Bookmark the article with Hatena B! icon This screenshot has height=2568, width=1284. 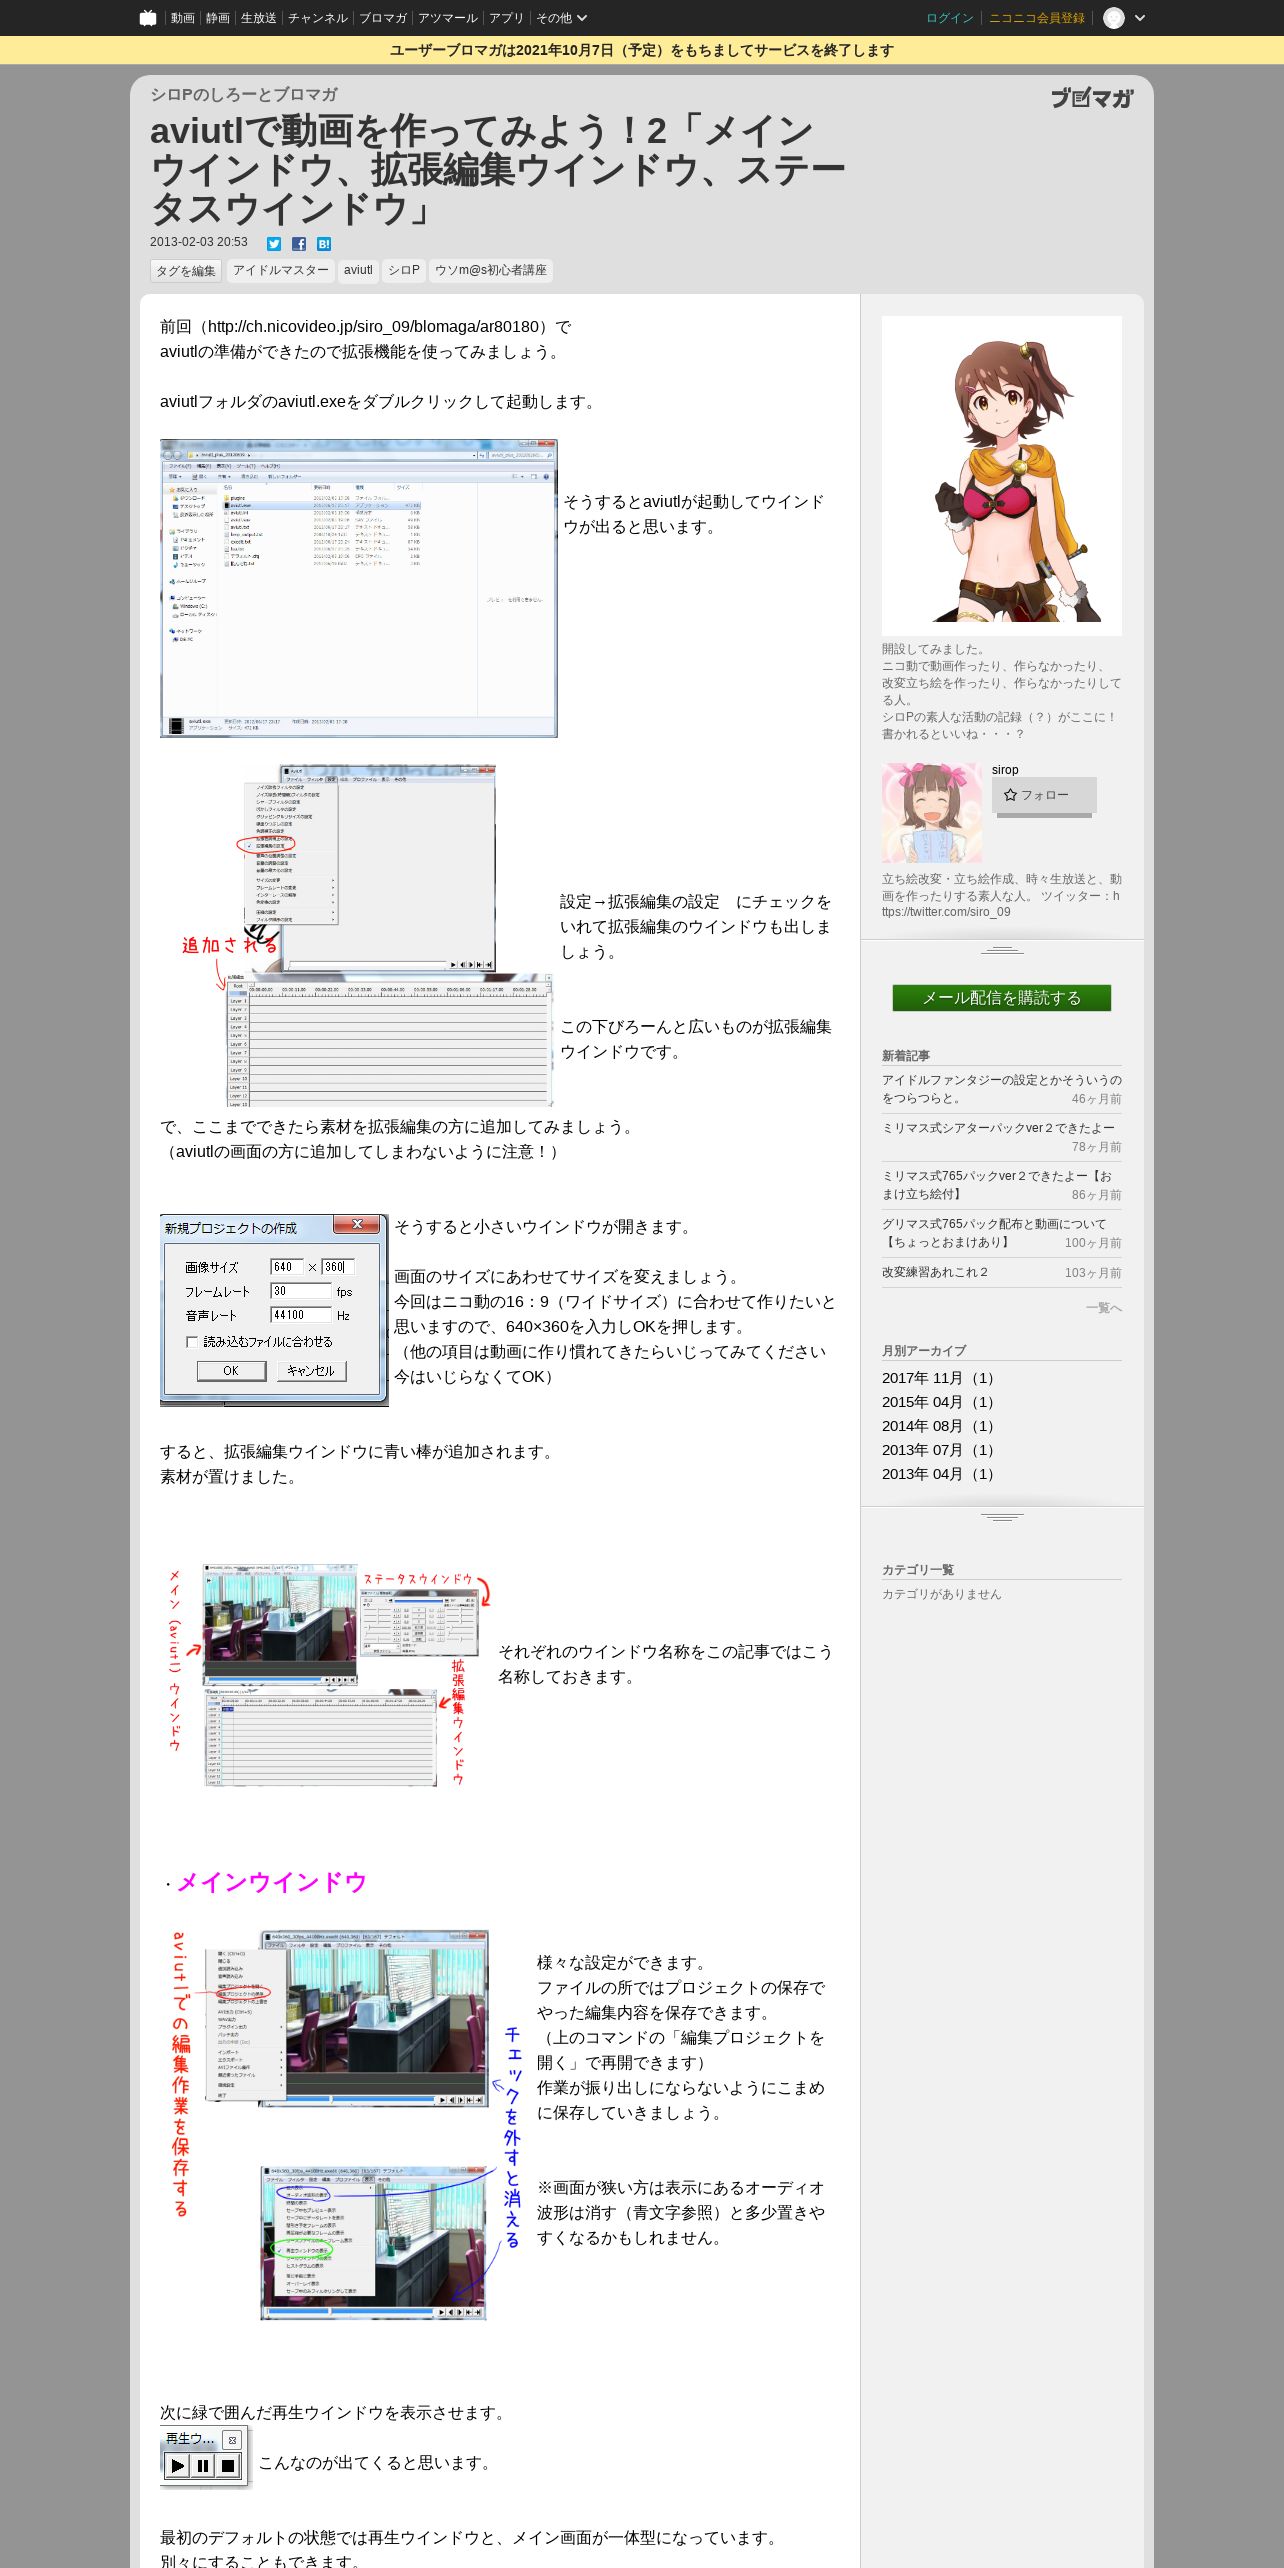tap(324, 244)
